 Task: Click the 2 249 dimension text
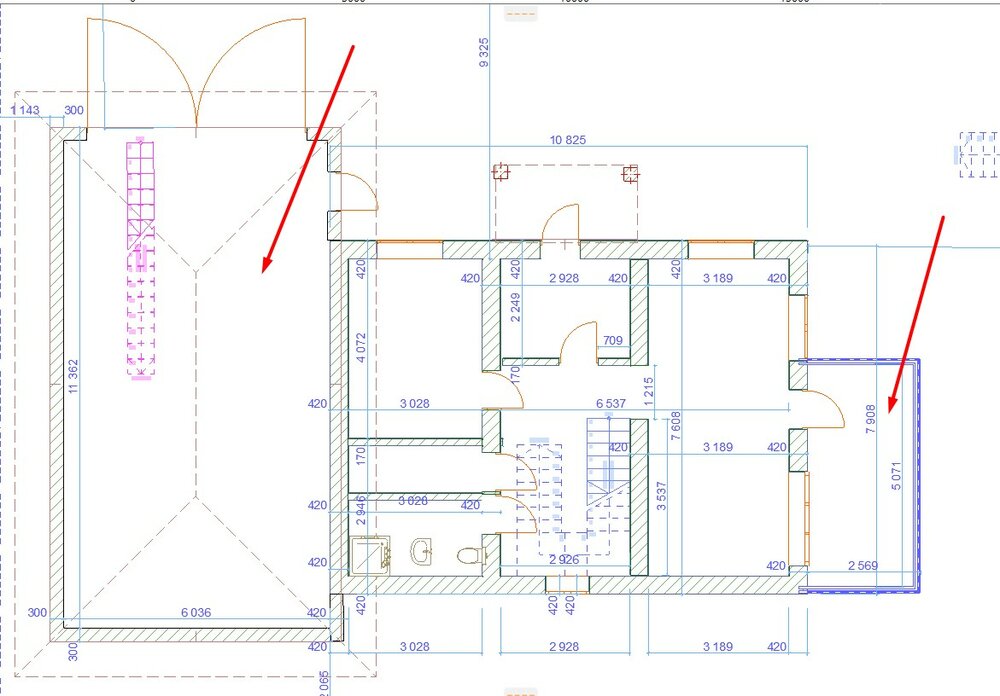point(515,307)
